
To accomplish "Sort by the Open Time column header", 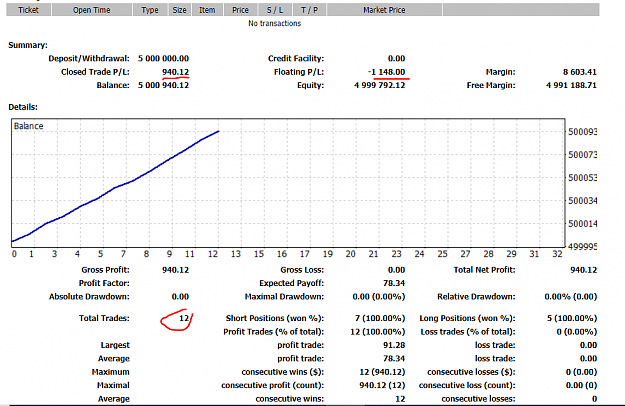I will coord(92,10).
